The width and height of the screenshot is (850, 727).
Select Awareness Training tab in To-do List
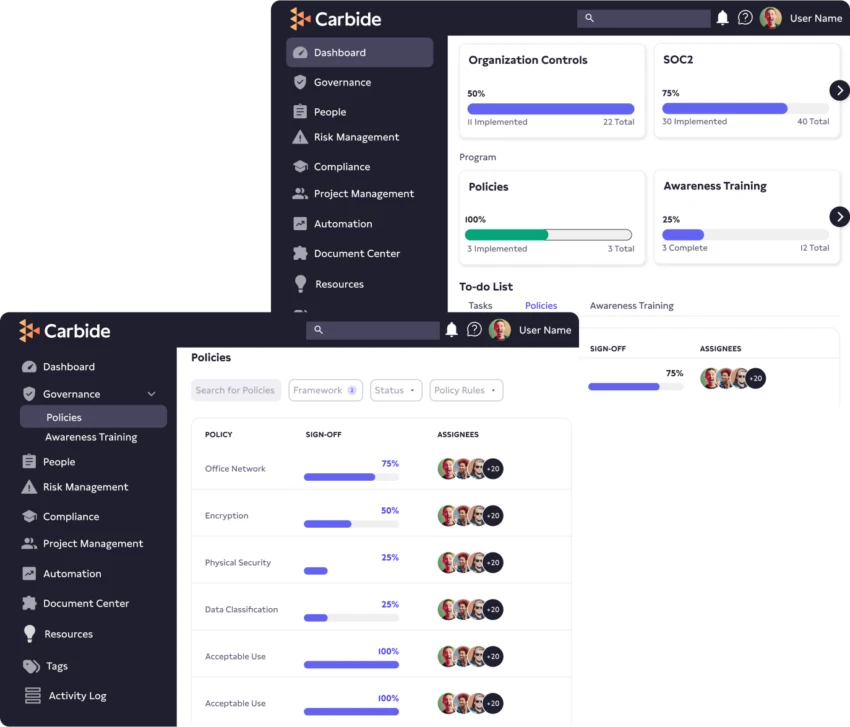(631, 306)
